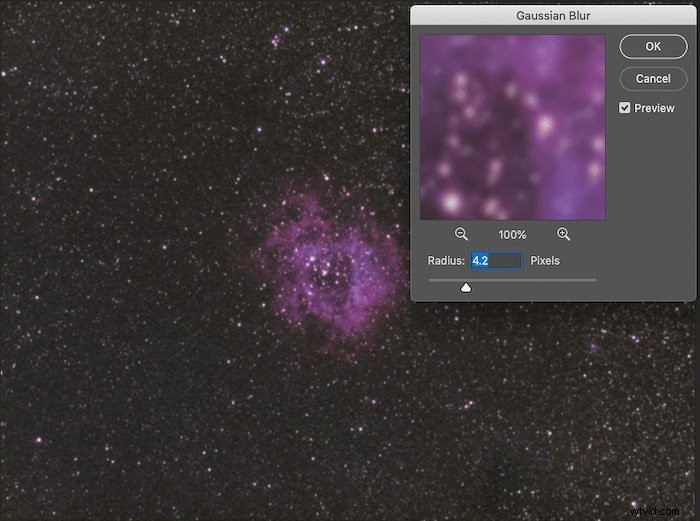Click the Pixels unit label

[545, 261]
